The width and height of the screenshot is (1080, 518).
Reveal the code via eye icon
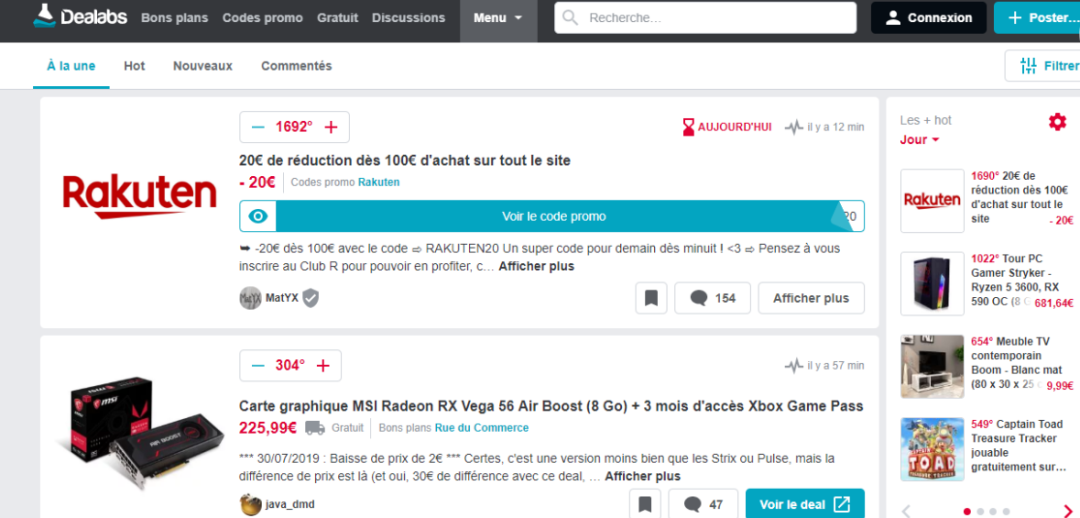point(258,216)
